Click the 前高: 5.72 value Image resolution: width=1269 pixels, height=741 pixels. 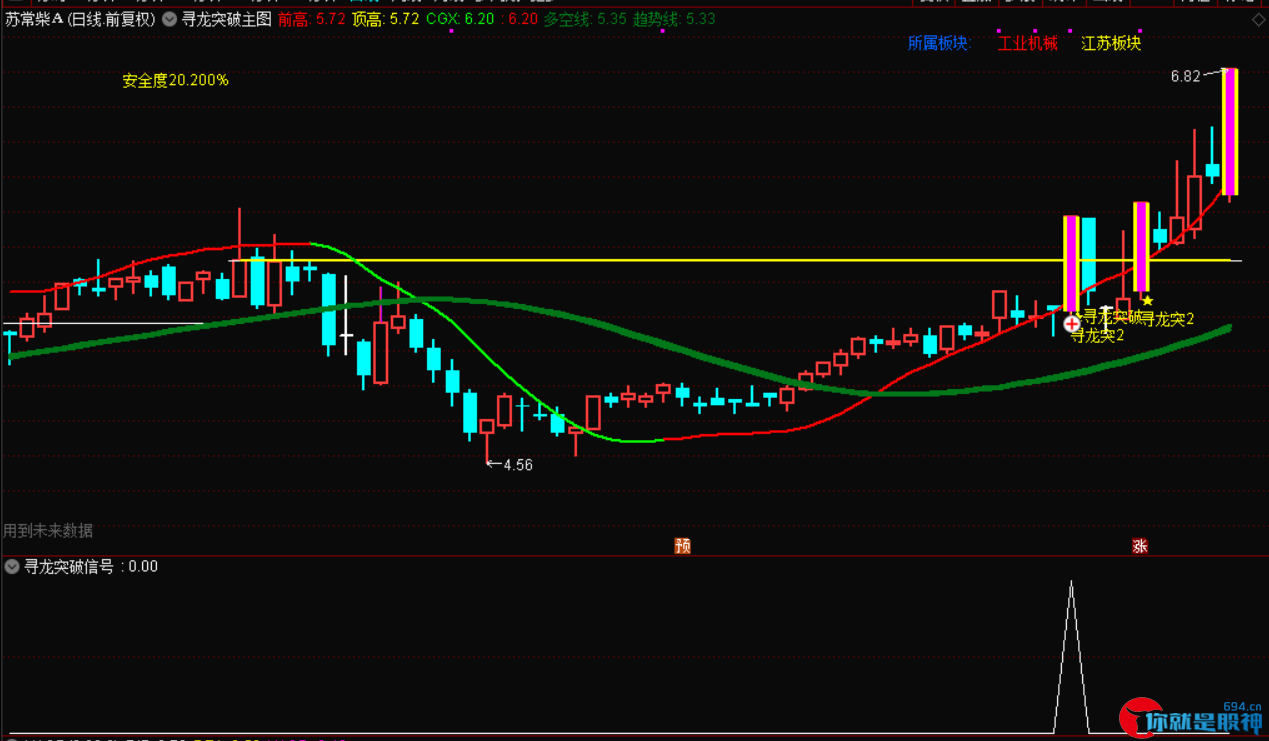click(312, 19)
